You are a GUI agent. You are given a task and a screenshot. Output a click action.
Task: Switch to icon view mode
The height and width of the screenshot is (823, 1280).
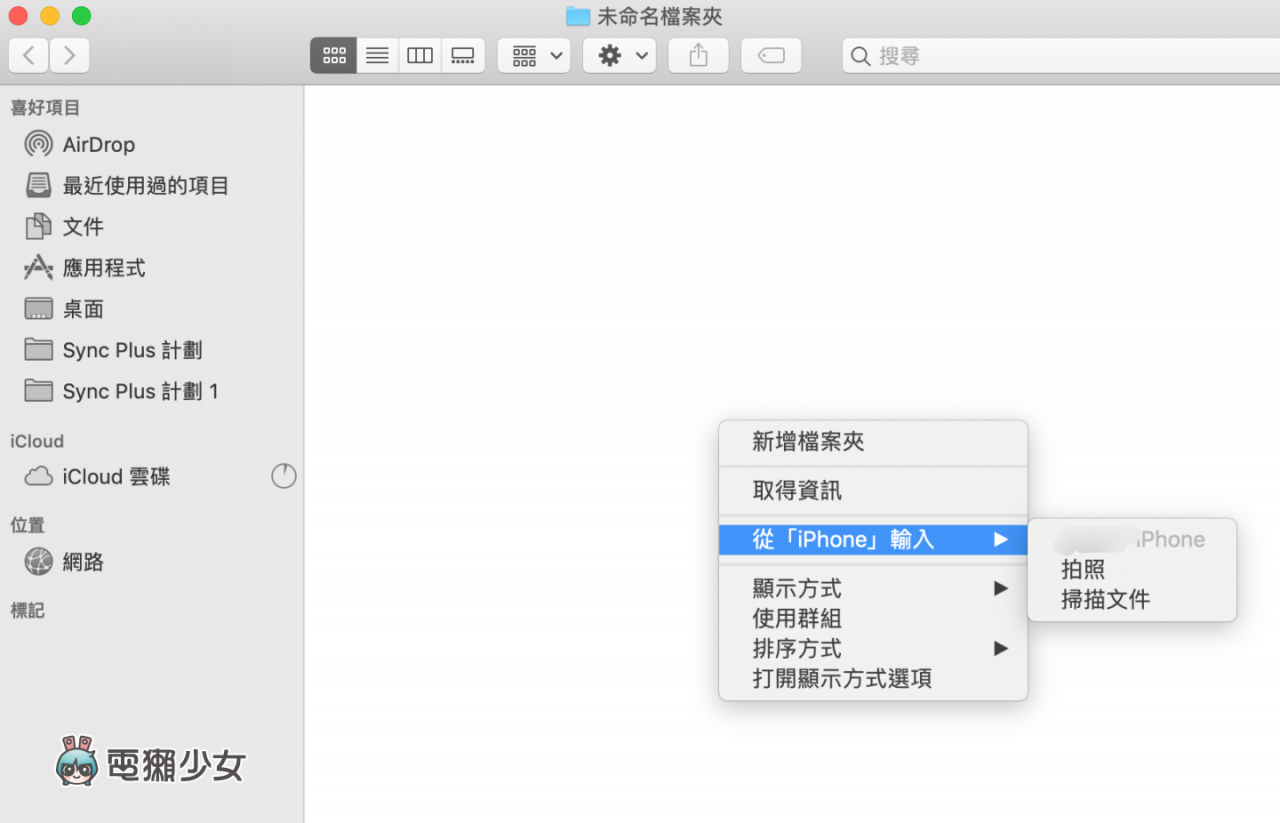[333, 56]
